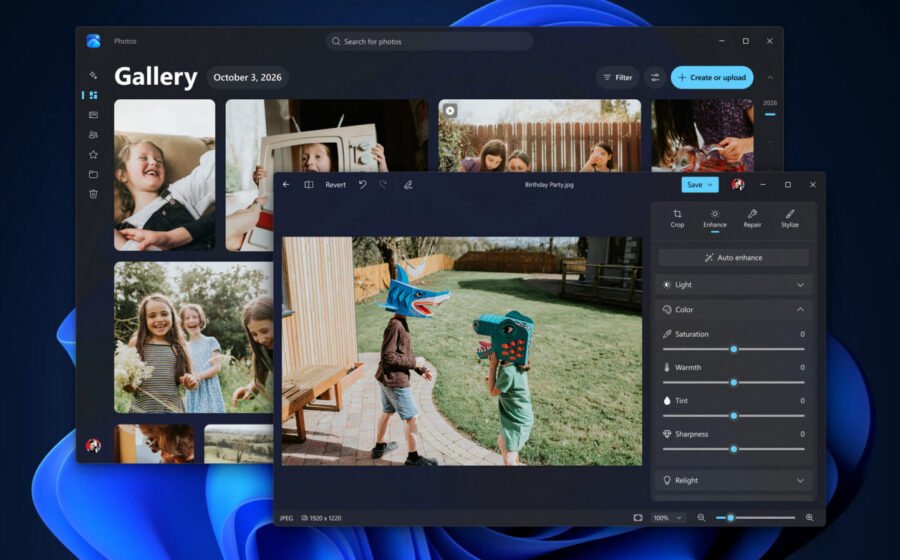Click the Warmth label
The height and width of the screenshot is (560, 900).
point(688,367)
